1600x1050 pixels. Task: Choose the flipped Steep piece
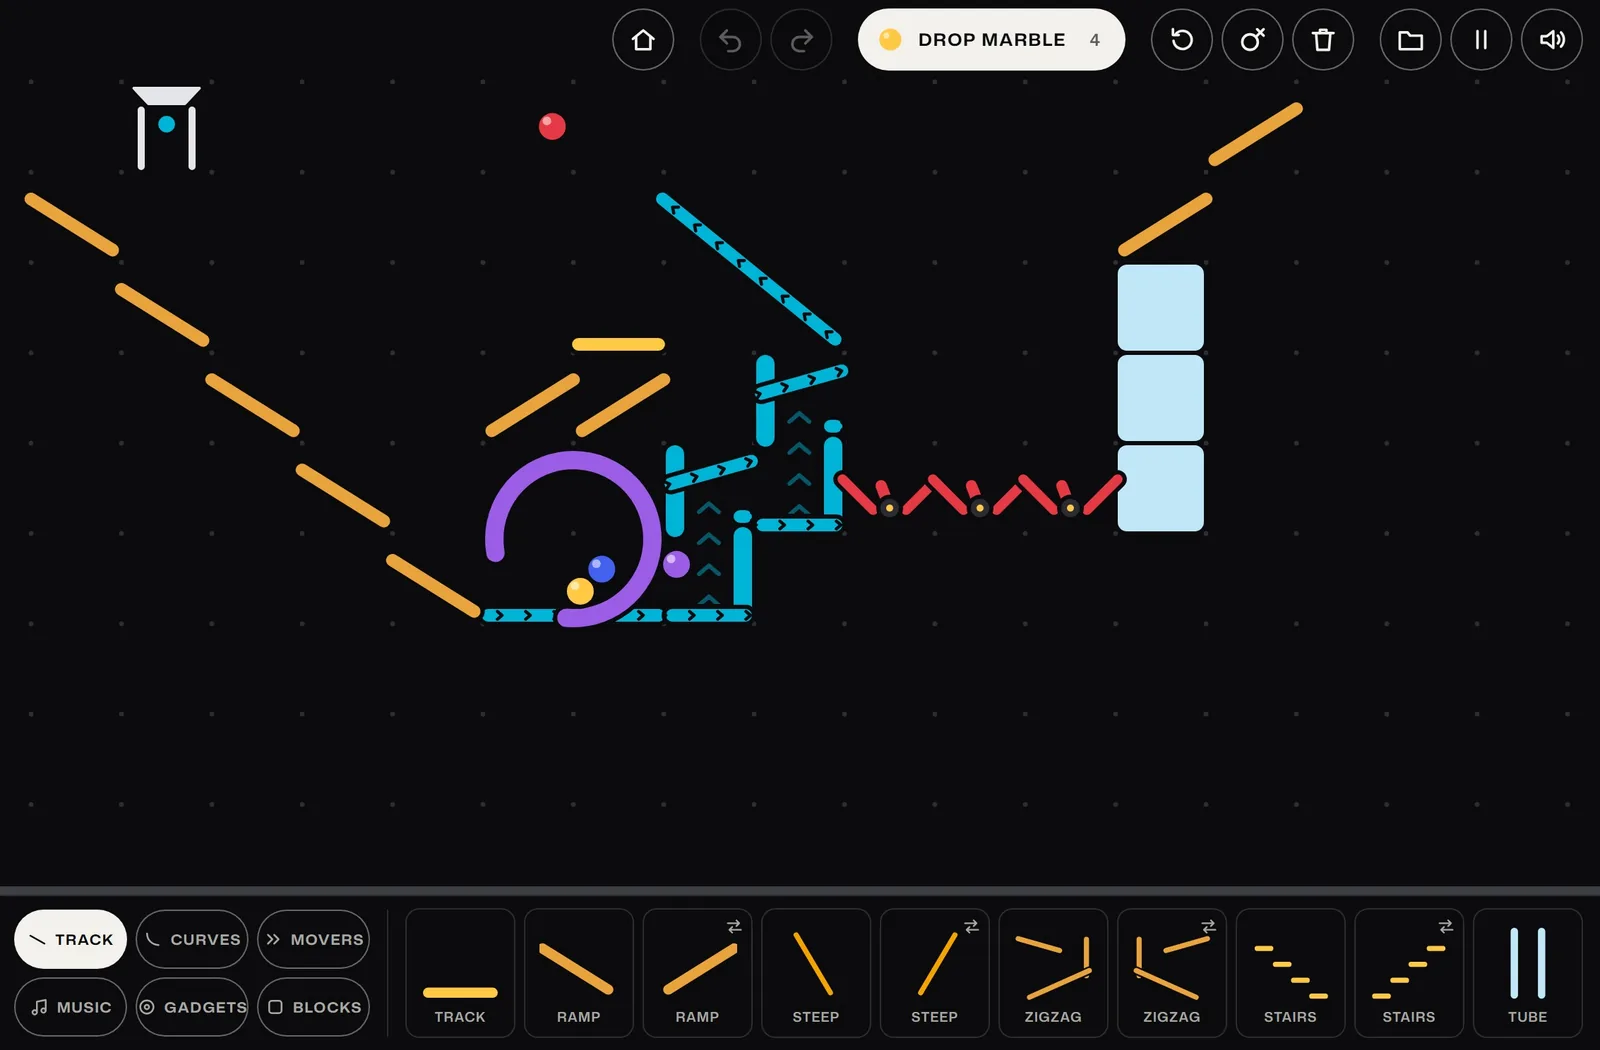click(934, 973)
